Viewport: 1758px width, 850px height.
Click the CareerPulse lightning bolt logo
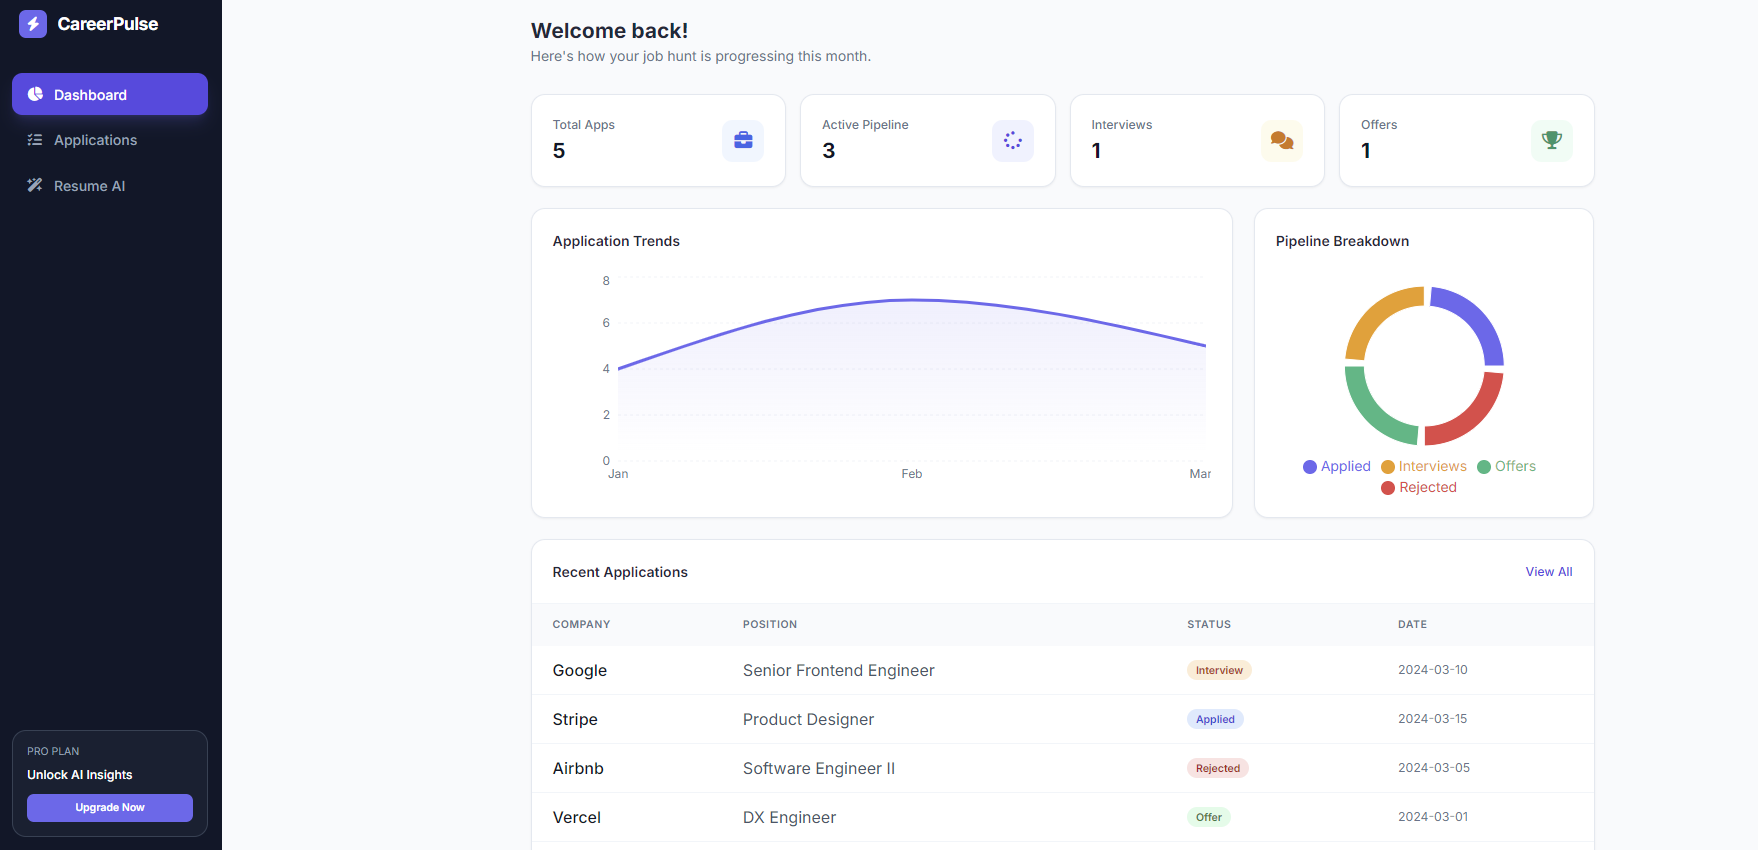point(33,24)
